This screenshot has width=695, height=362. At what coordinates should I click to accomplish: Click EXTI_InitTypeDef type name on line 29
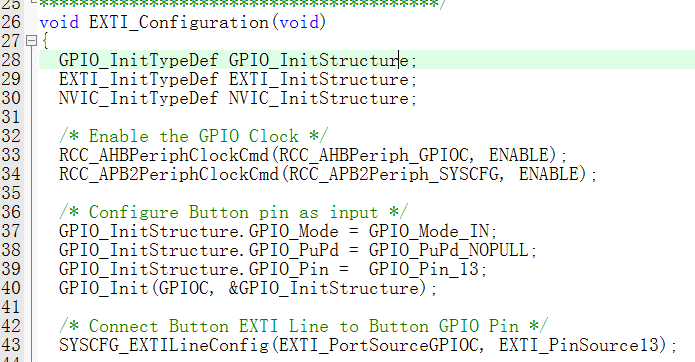point(139,79)
